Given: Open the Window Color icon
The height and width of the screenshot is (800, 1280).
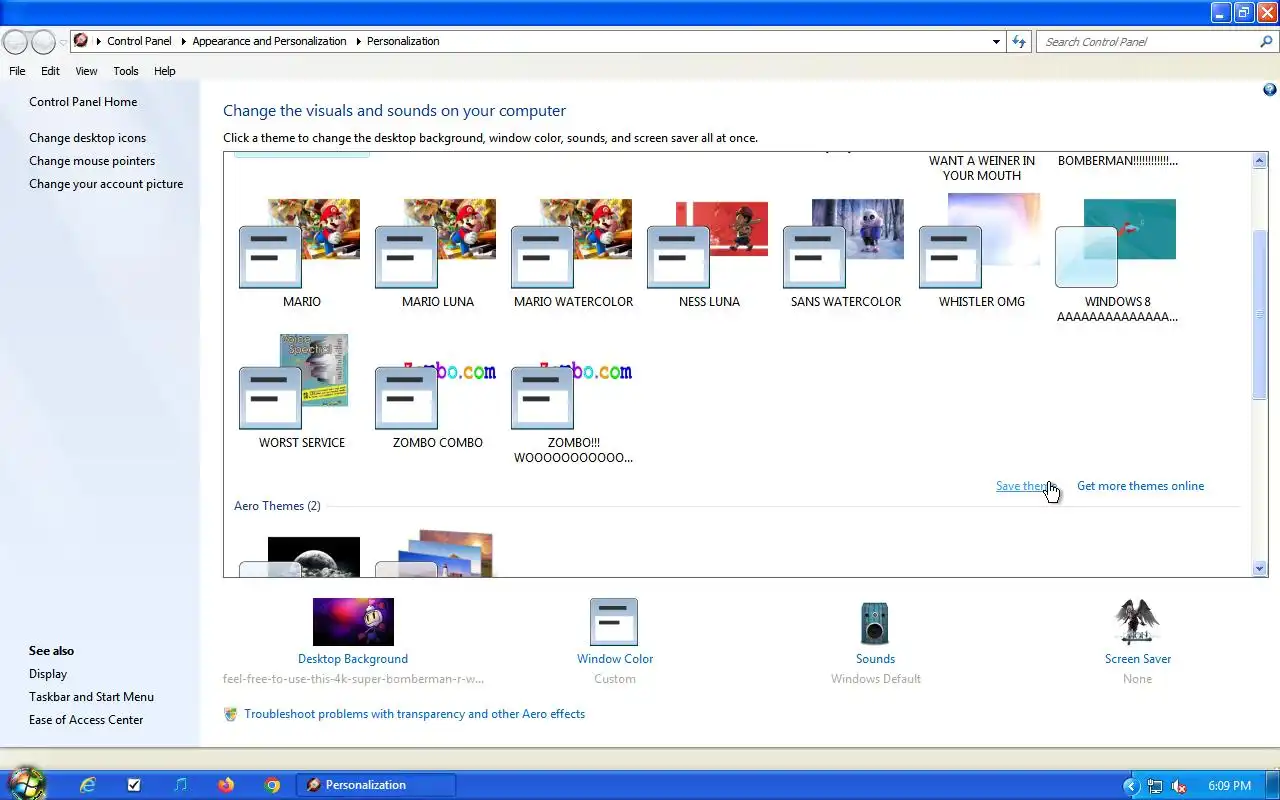Looking at the screenshot, I should pos(614,622).
